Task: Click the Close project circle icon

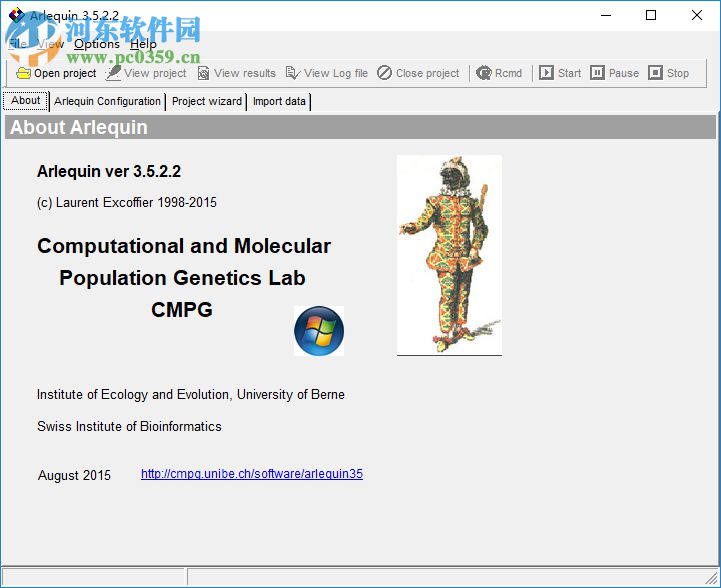Action: click(384, 73)
